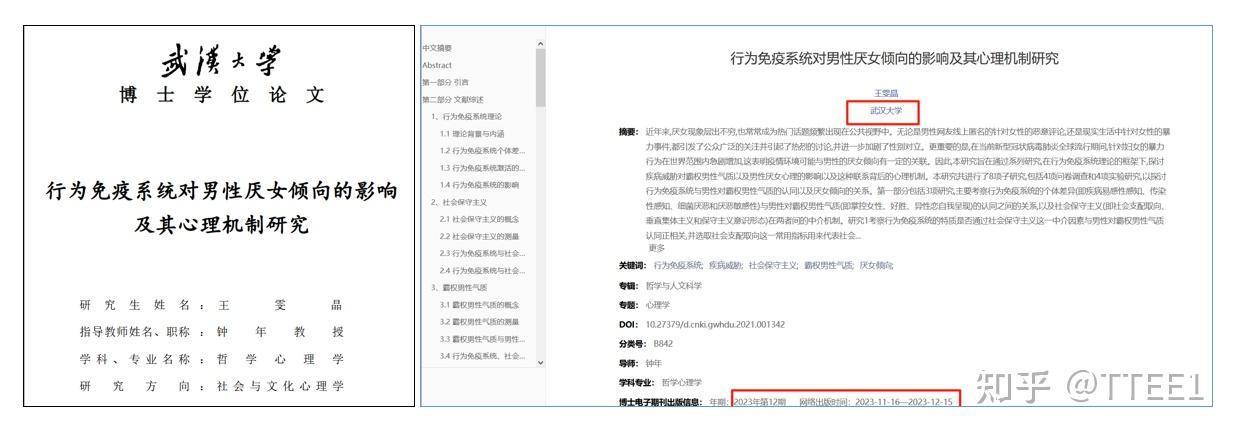
Task: Click the thesis title on the cover page
Action: (x=222, y=207)
